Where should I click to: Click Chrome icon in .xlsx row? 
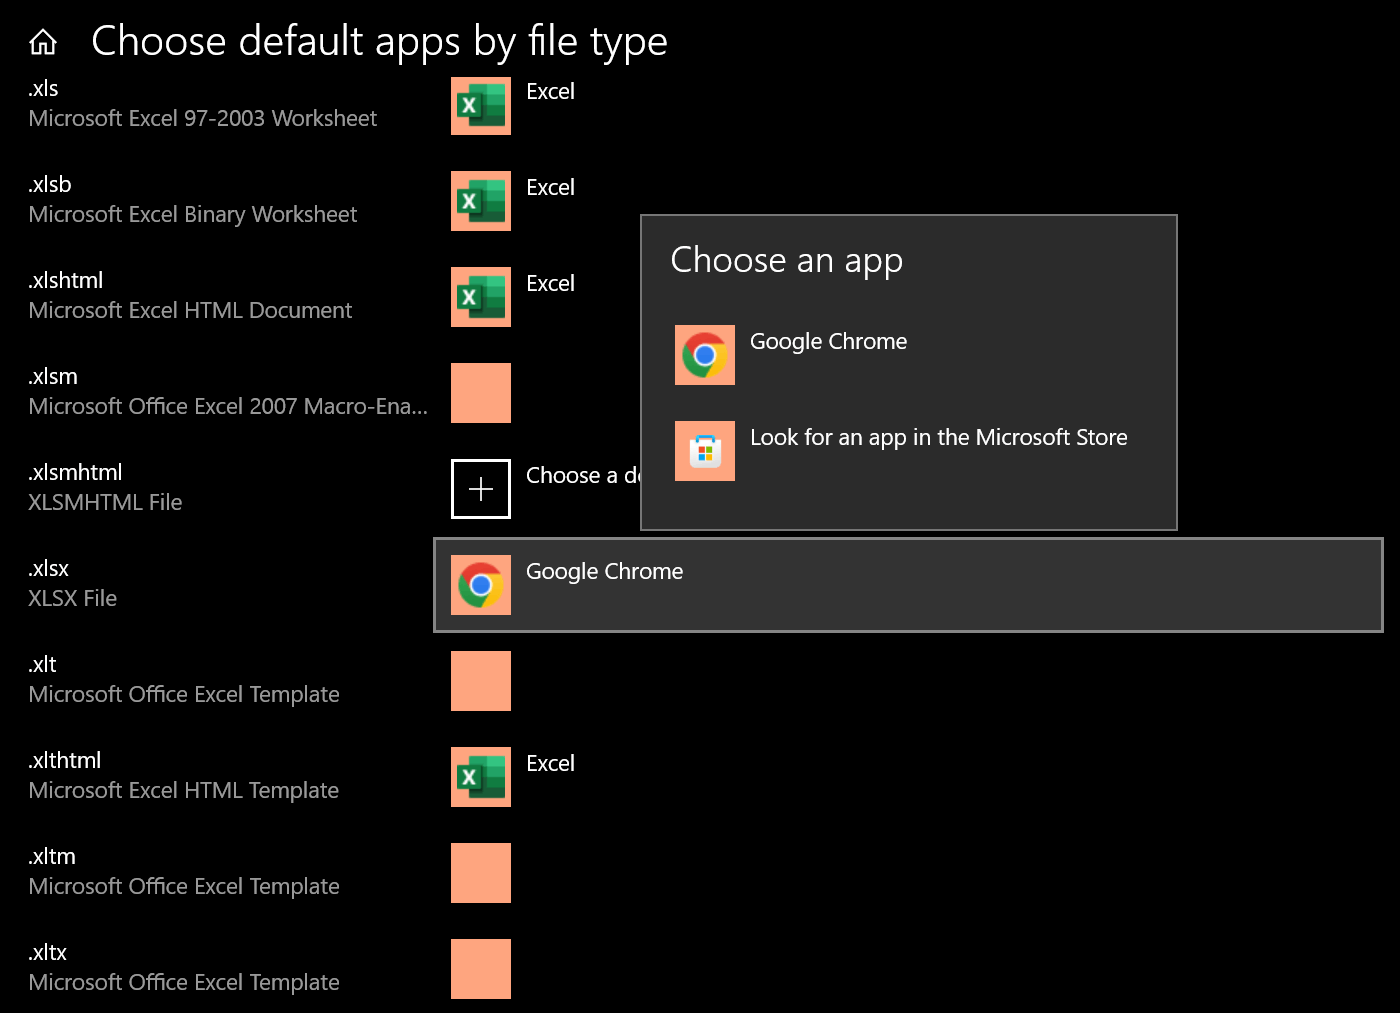481,585
